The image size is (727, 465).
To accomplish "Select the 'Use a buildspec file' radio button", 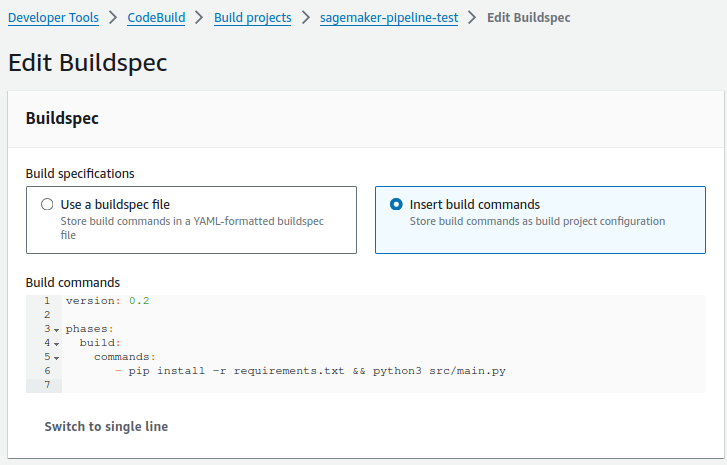I will tap(47, 204).
